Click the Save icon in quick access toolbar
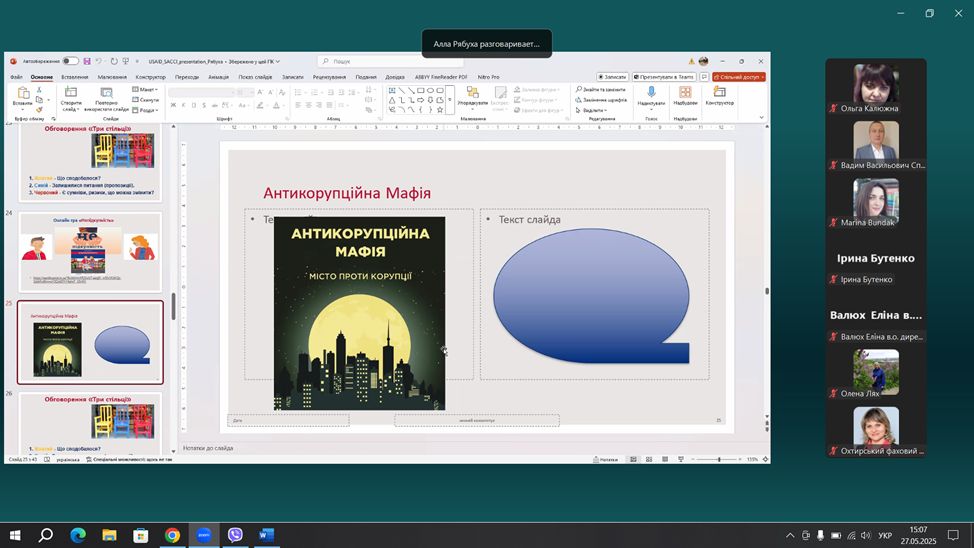 pos(87,61)
